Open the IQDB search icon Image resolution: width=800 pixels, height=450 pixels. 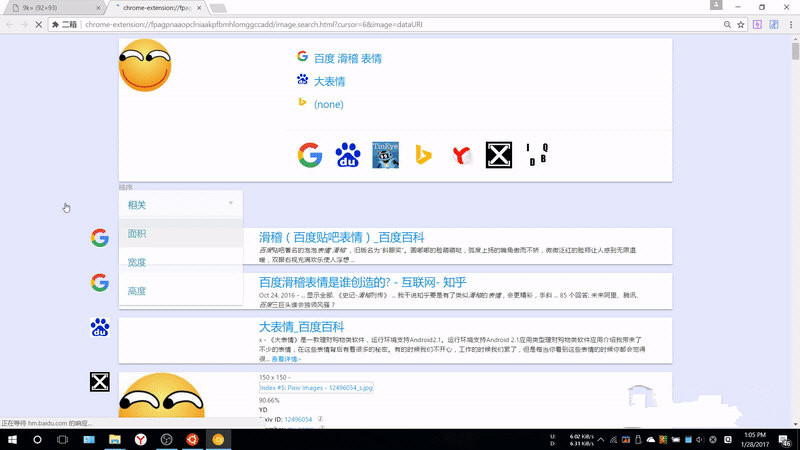[x=536, y=155]
